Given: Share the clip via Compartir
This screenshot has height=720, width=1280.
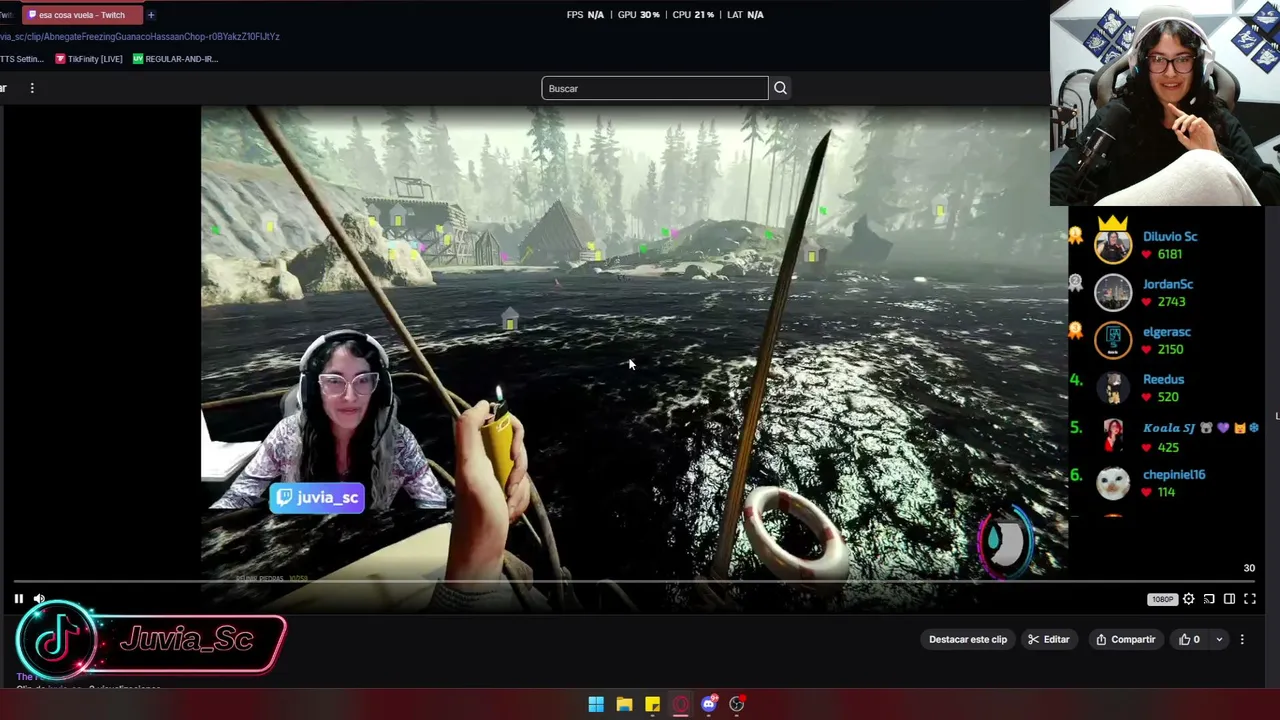Looking at the screenshot, I should point(1125,640).
